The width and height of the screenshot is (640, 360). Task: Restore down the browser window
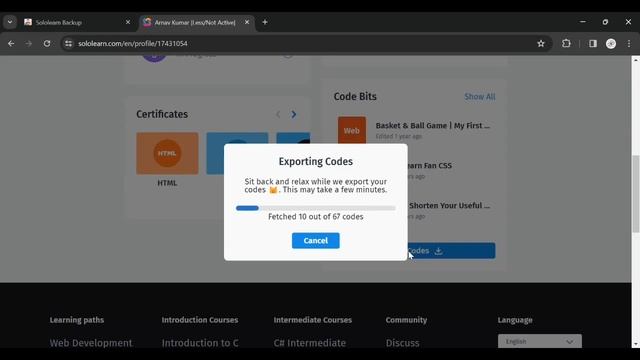click(605, 22)
